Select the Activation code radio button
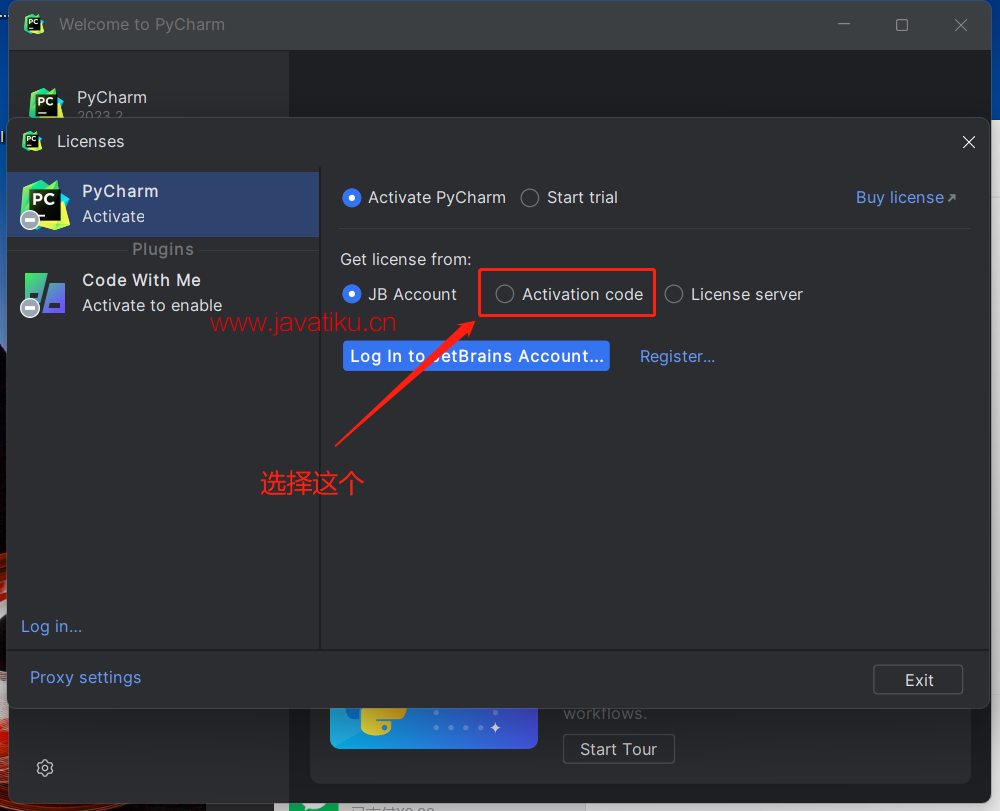This screenshot has width=1000, height=811. click(504, 294)
